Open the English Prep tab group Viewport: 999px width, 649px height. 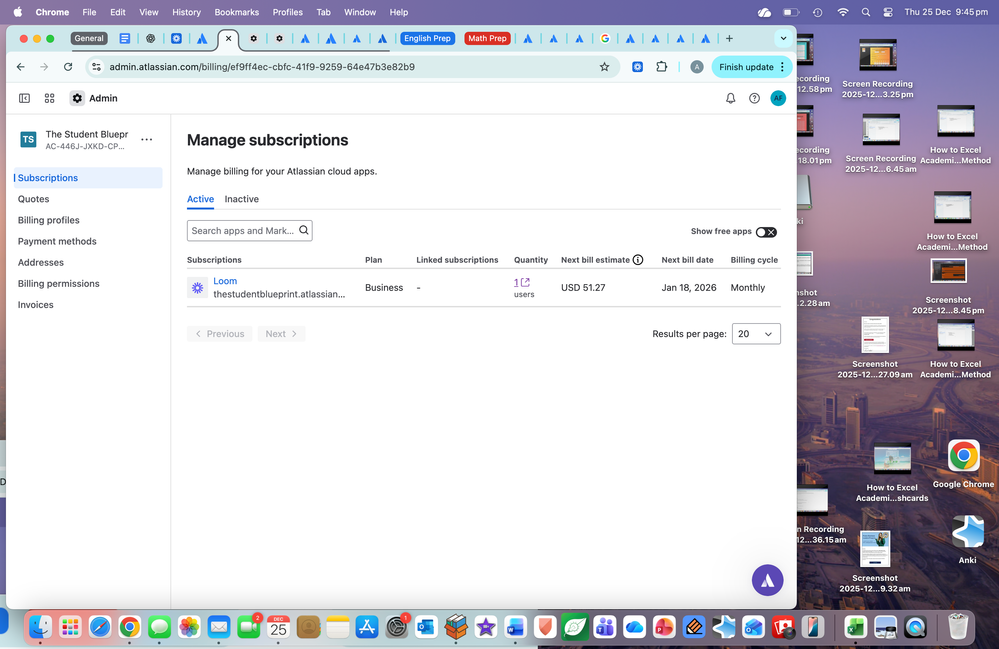click(x=427, y=38)
